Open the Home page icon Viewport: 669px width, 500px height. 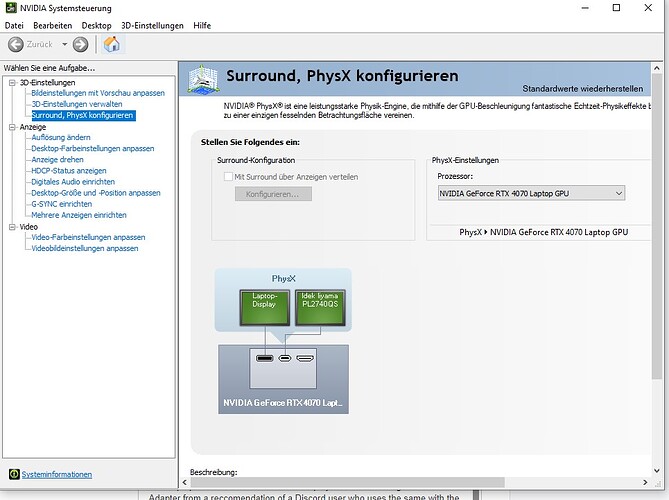[112, 44]
